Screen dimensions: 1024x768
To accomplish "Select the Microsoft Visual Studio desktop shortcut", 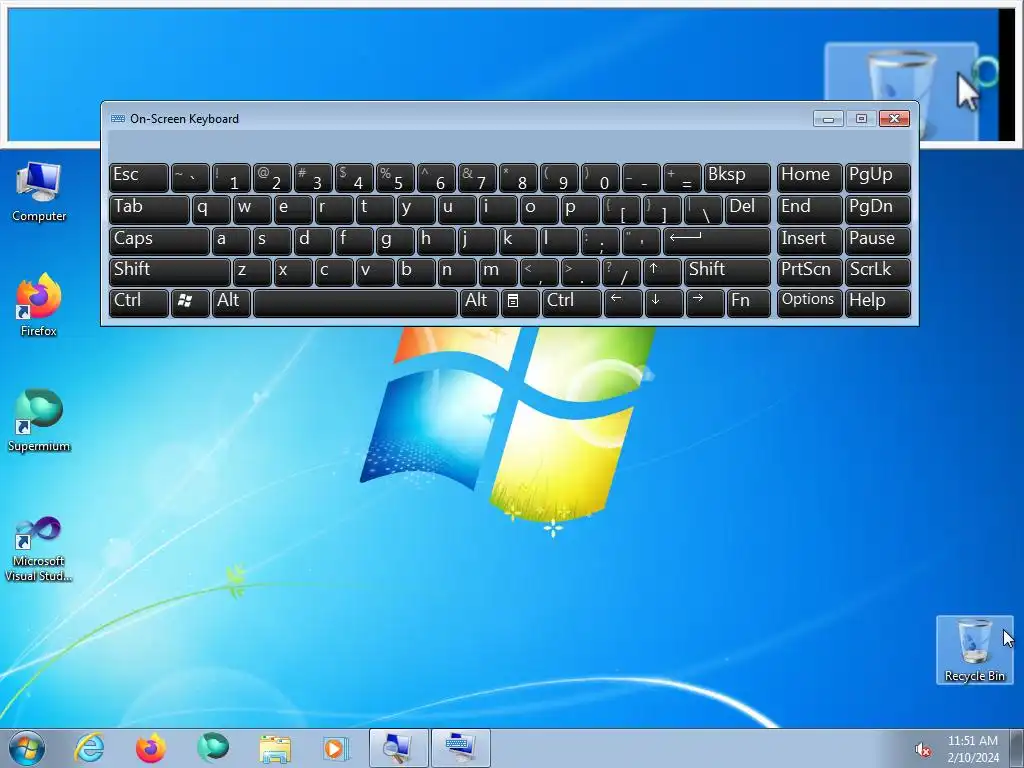I will [39, 549].
